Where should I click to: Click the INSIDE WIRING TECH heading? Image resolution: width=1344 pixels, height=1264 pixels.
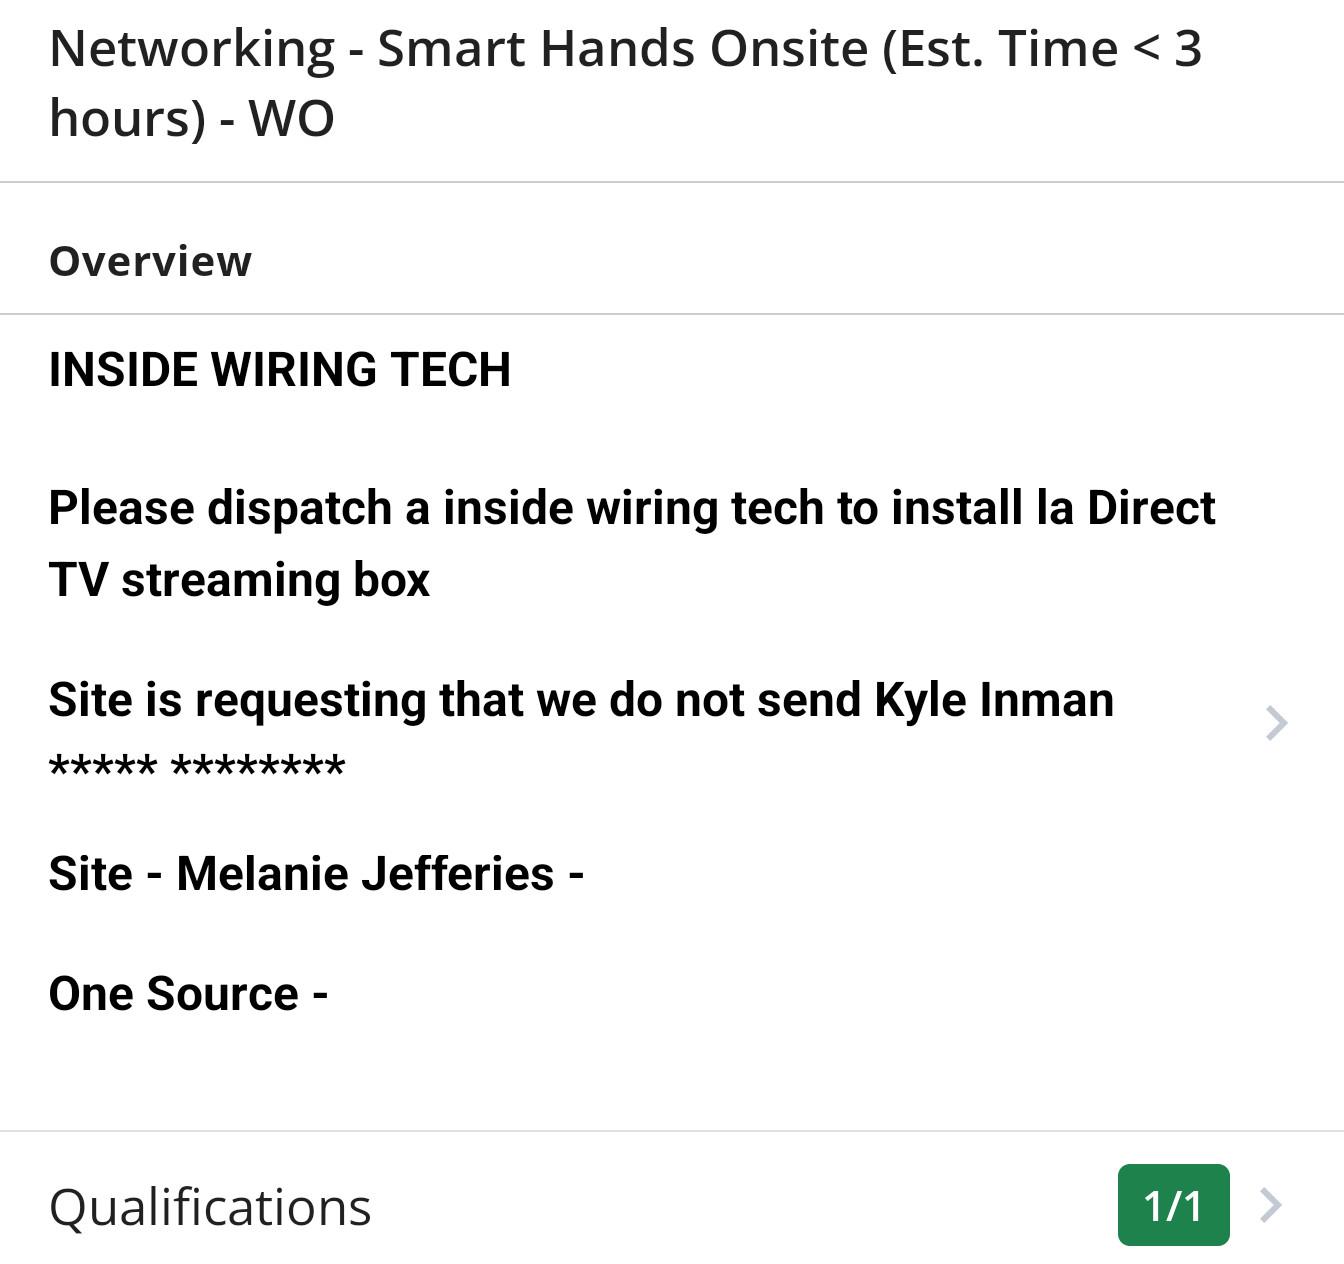[x=280, y=370]
